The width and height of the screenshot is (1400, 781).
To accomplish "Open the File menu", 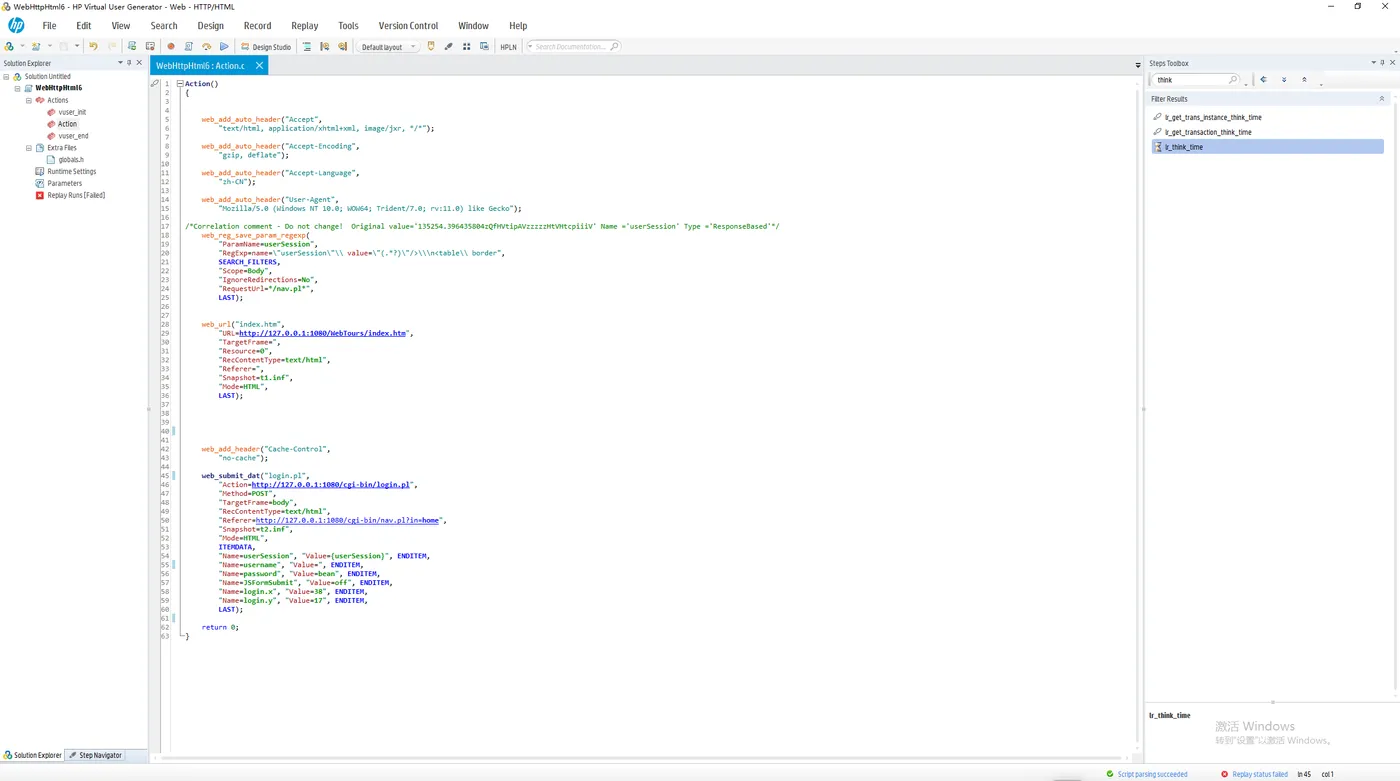I will (x=49, y=26).
